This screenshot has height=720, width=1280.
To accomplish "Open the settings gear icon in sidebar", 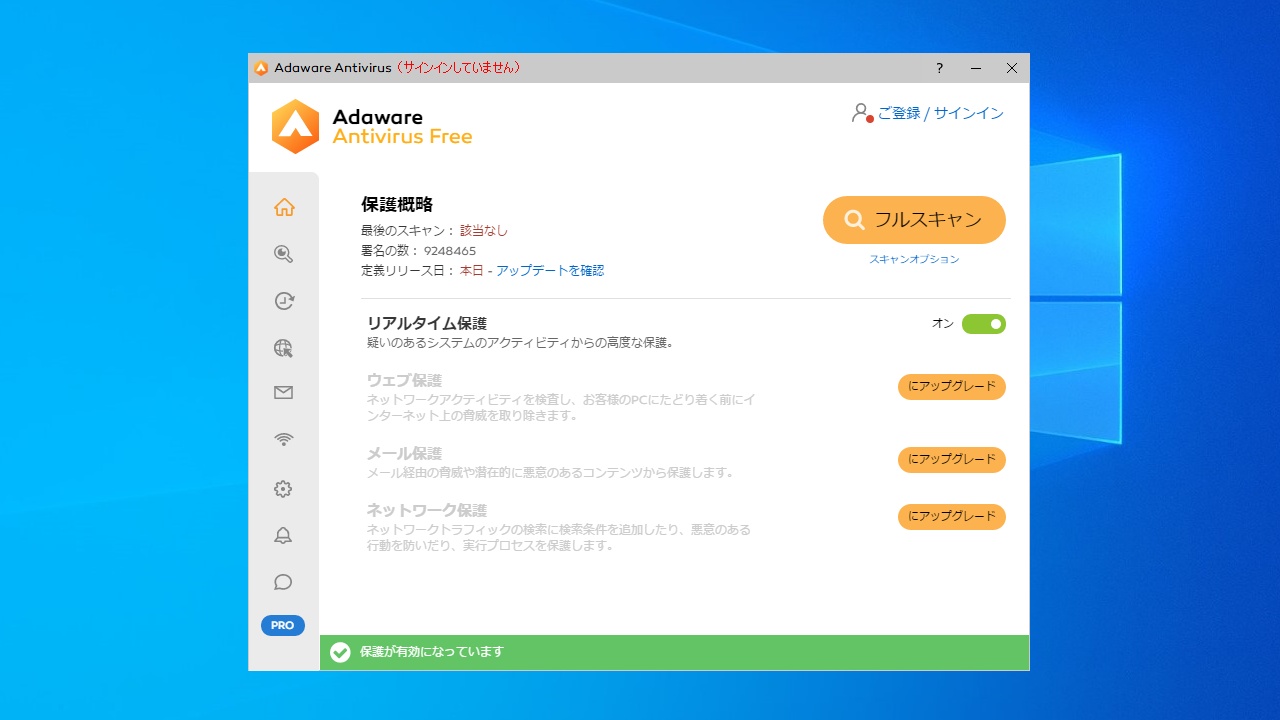I will point(284,489).
